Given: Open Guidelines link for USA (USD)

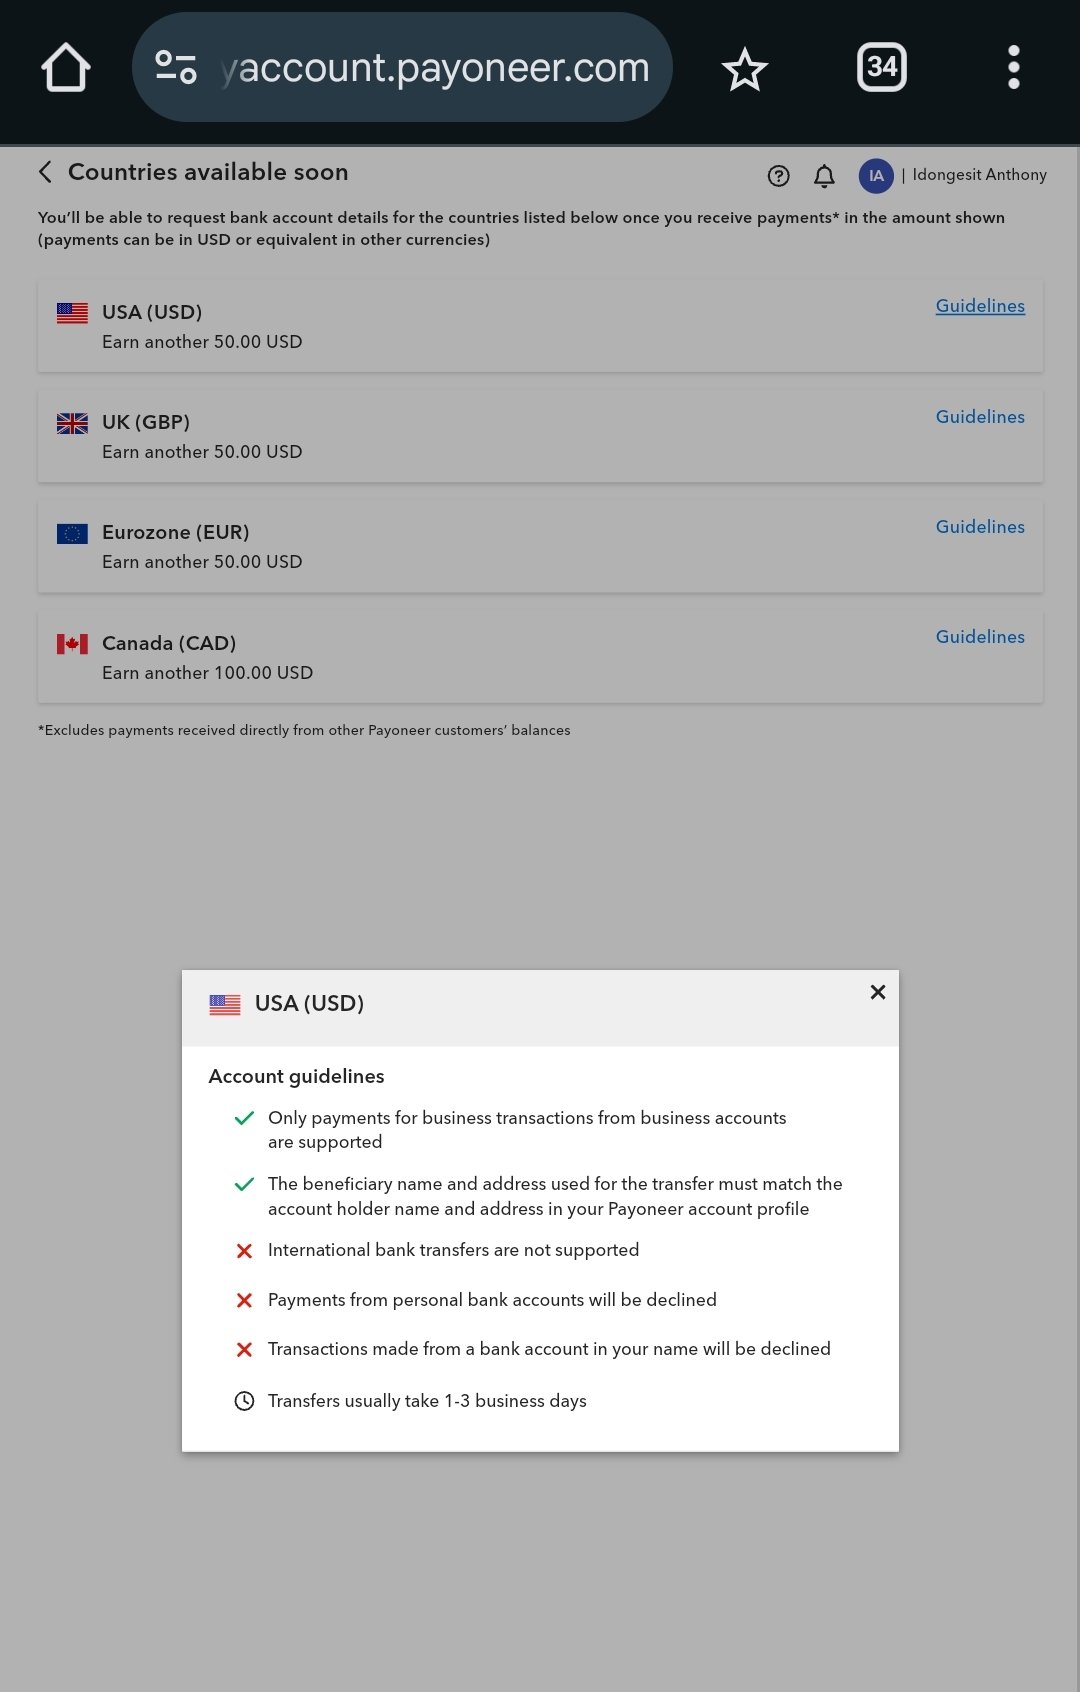Looking at the screenshot, I should click(980, 306).
